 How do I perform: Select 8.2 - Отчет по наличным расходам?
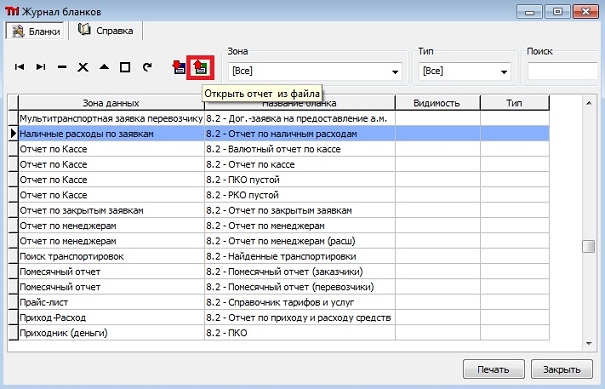point(299,134)
